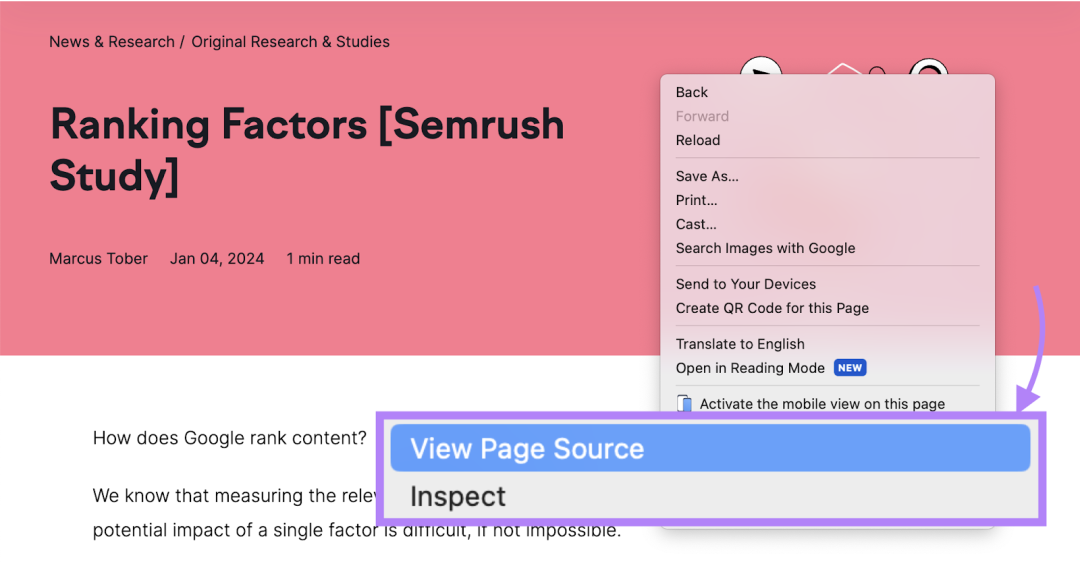Click the mobile view phone icon
The image size is (1080, 568).
click(684, 403)
